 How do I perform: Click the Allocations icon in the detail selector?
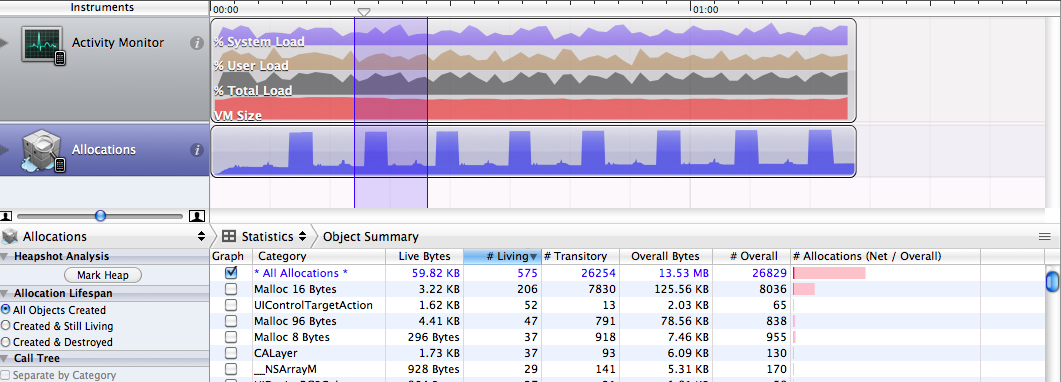coord(9,237)
